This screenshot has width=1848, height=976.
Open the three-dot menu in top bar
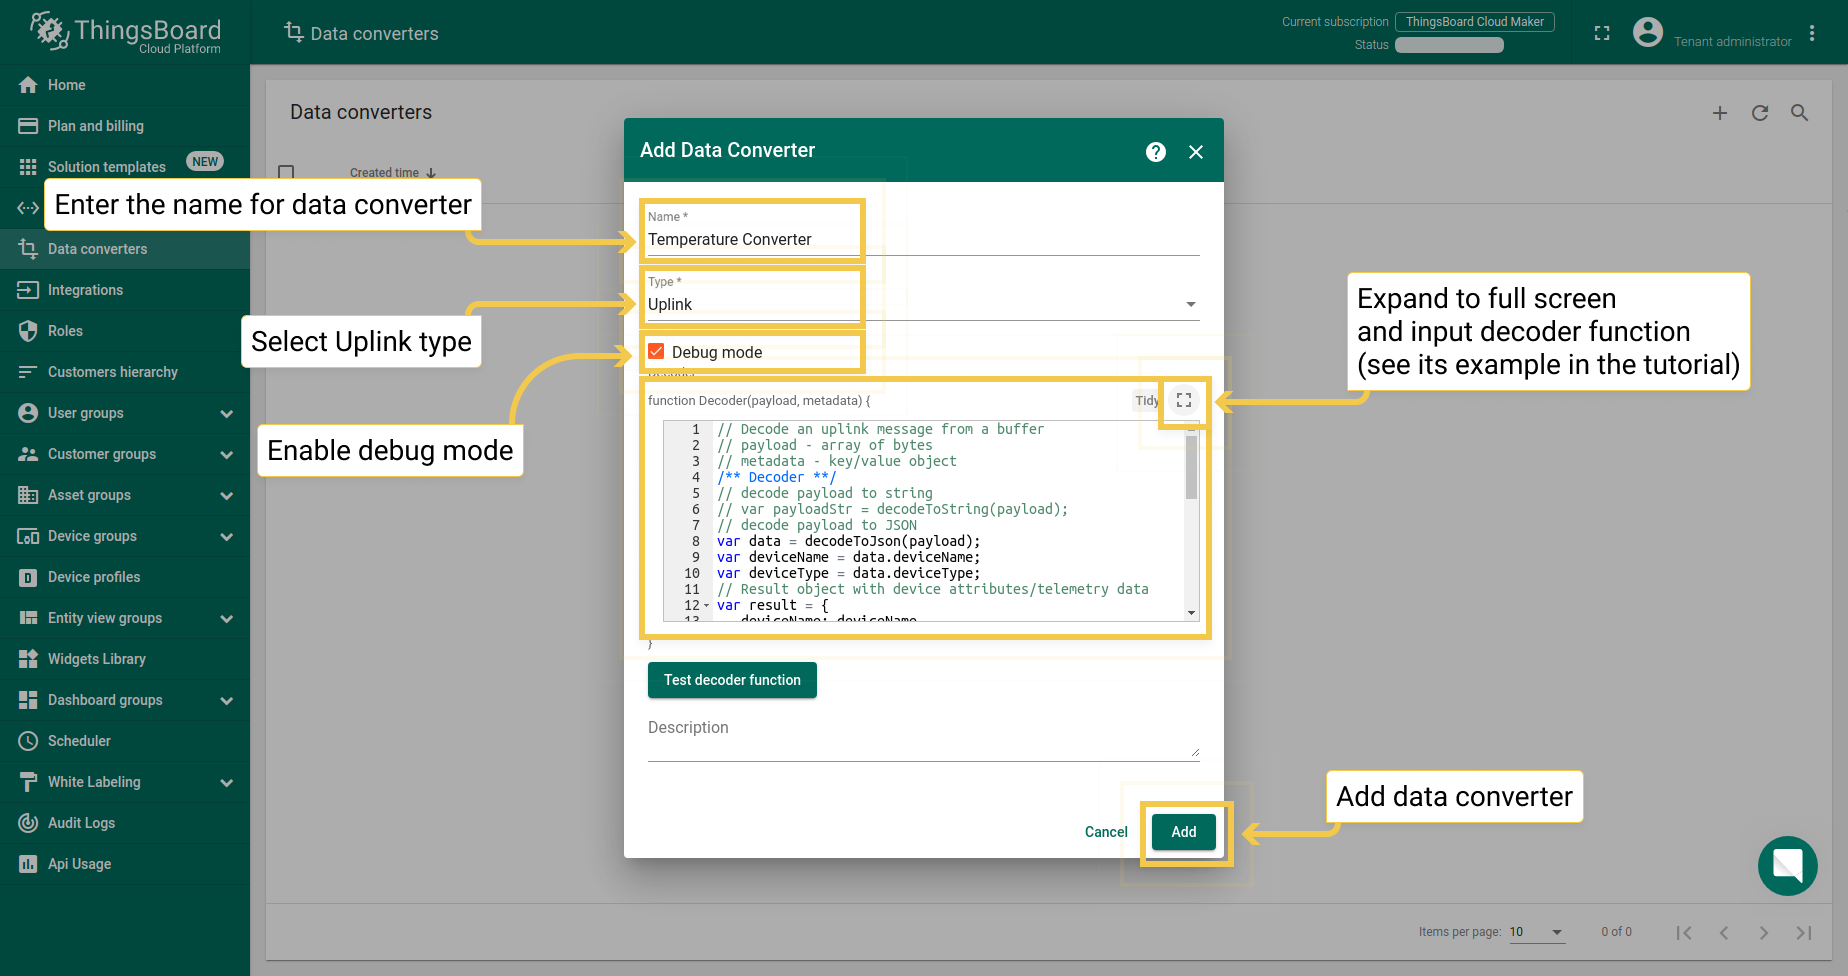pyautogui.click(x=1812, y=33)
